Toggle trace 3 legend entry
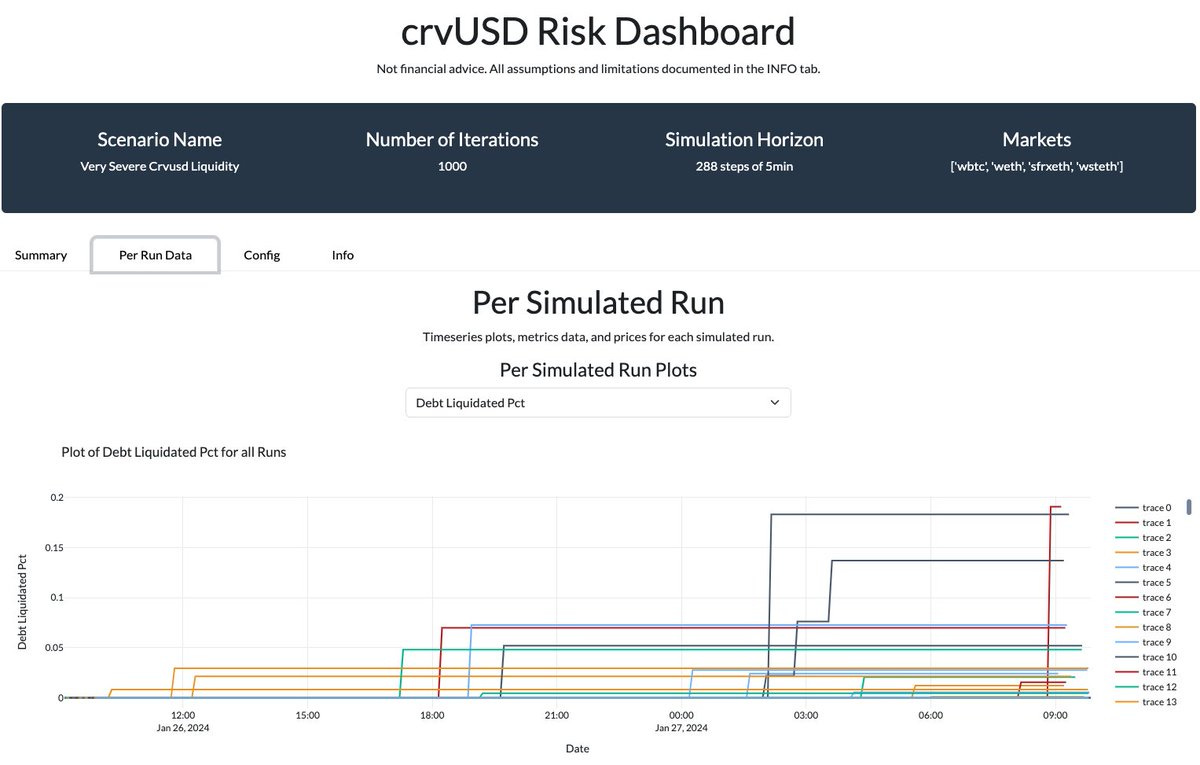 coord(1143,553)
